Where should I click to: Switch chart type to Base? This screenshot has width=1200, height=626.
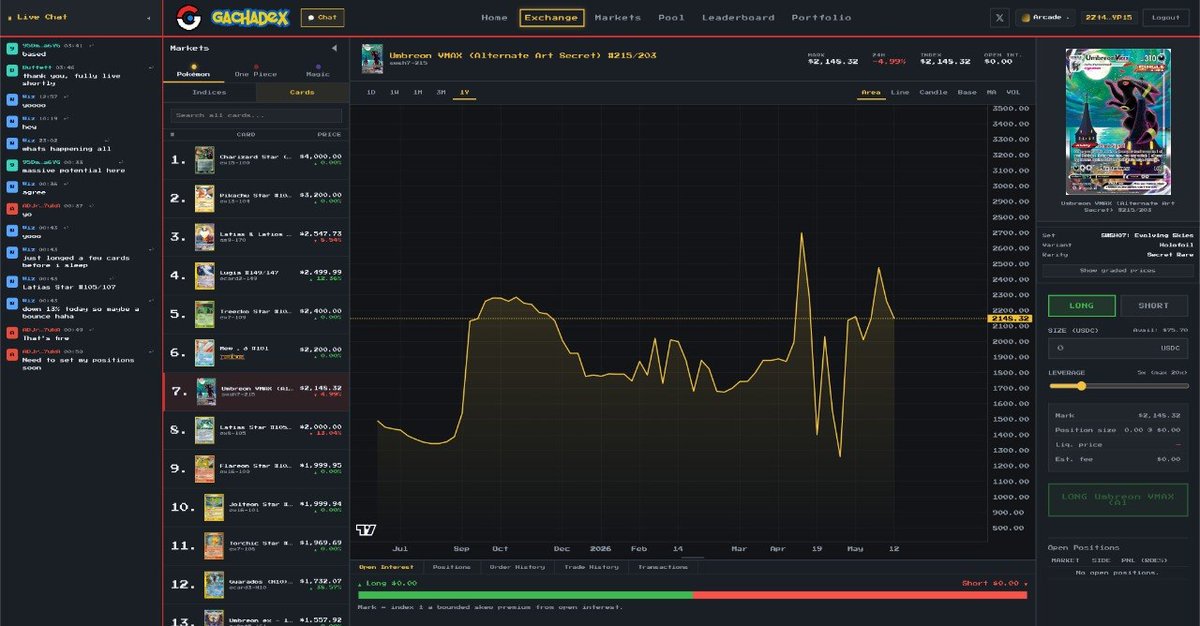[967, 92]
